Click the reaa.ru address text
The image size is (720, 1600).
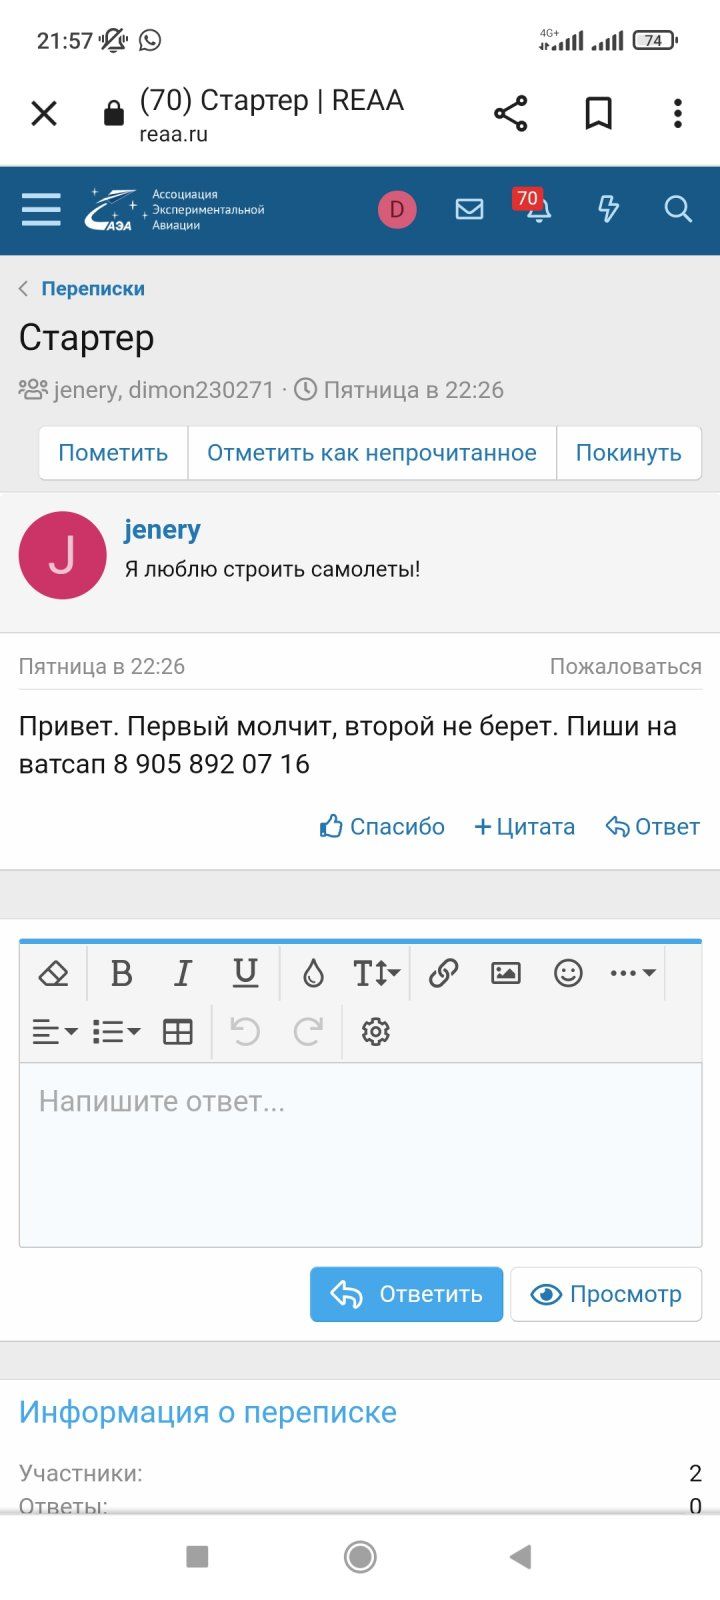tap(174, 134)
